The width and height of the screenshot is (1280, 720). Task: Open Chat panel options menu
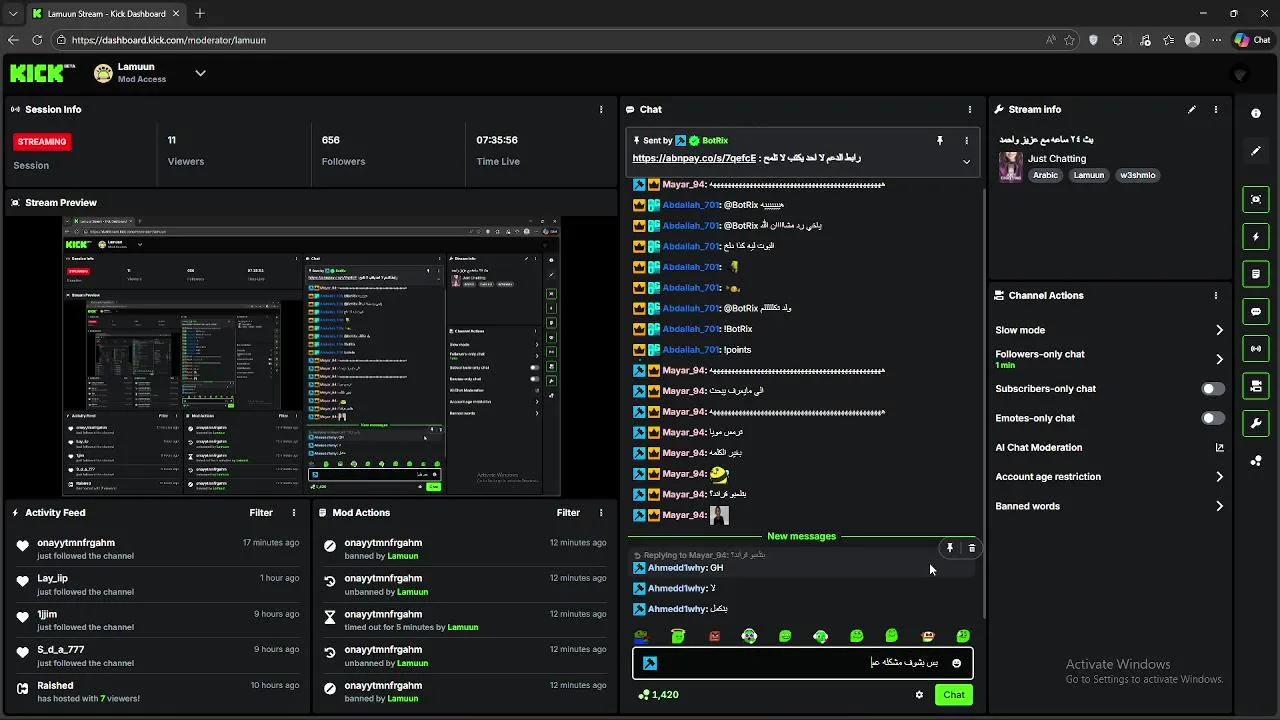(969, 110)
